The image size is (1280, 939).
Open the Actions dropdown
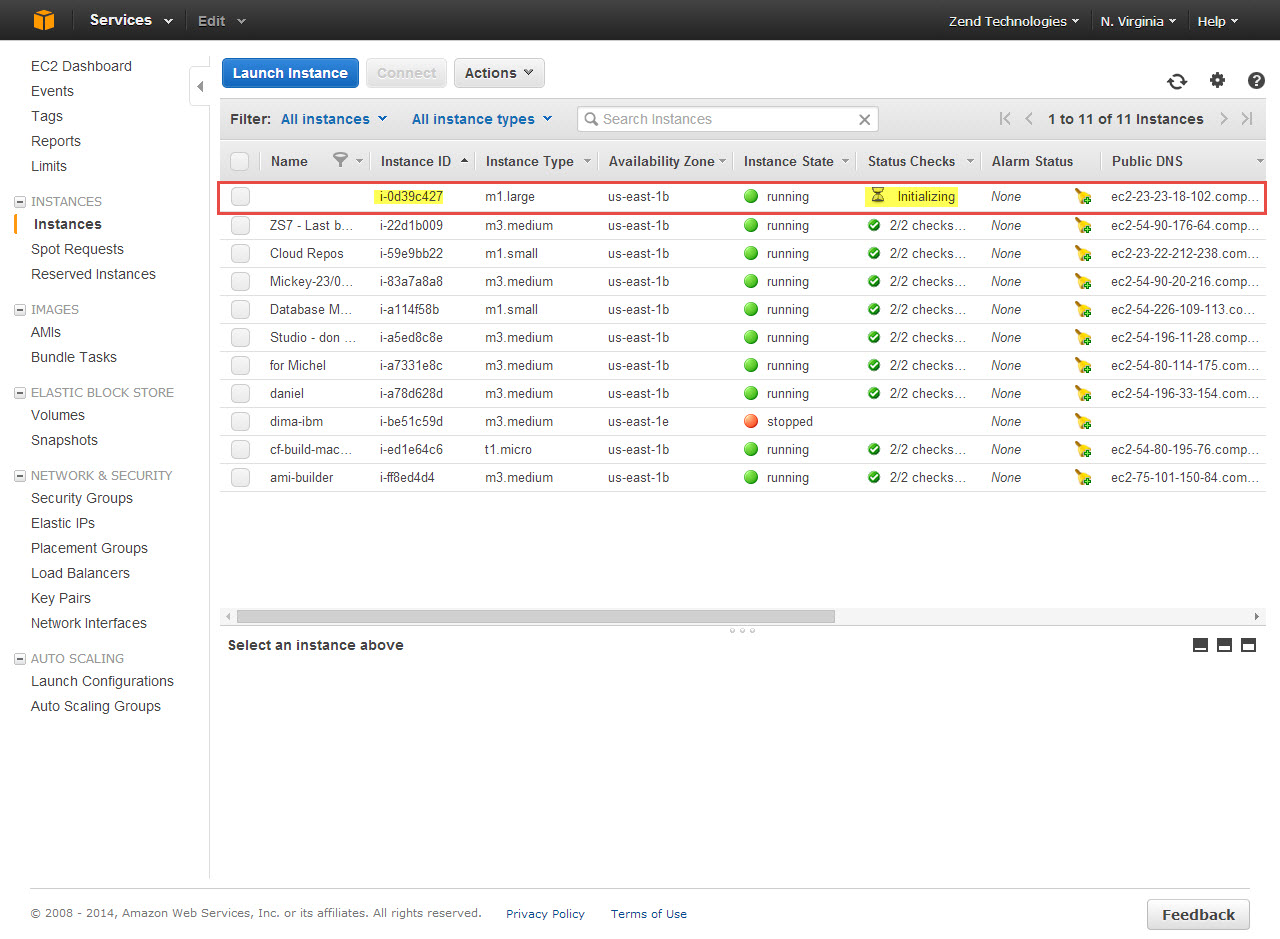tap(499, 72)
